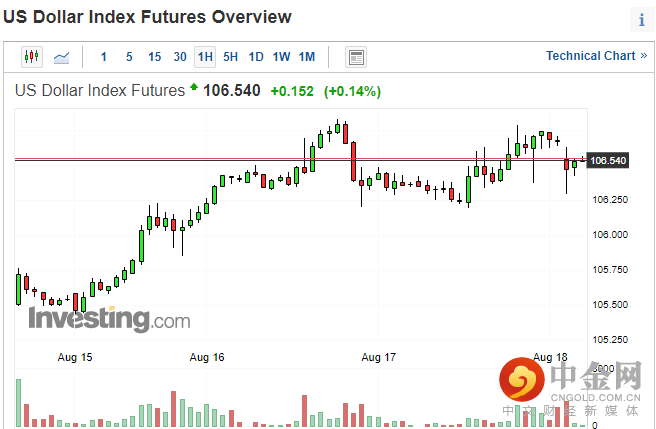Screen dimensions: 656x429
Task: Select the 1M monthly interval
Action: coord(307,57)
